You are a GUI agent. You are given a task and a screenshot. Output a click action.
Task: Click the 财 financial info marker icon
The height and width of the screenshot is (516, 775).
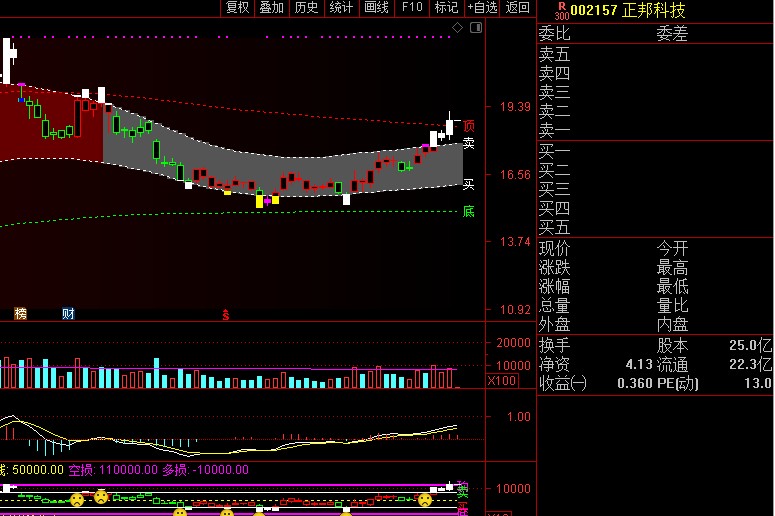coord(67,314)
